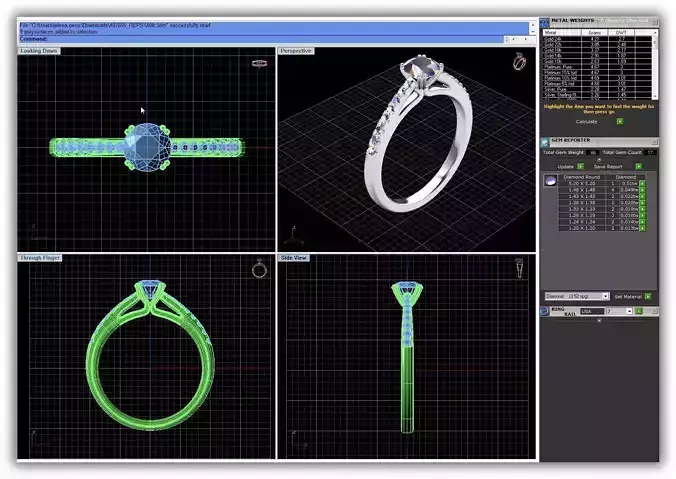Image resolution: width=676 pixels, height=479 pixels.
Task: Click the Set Material label
Action: click(x=628, y=297)
